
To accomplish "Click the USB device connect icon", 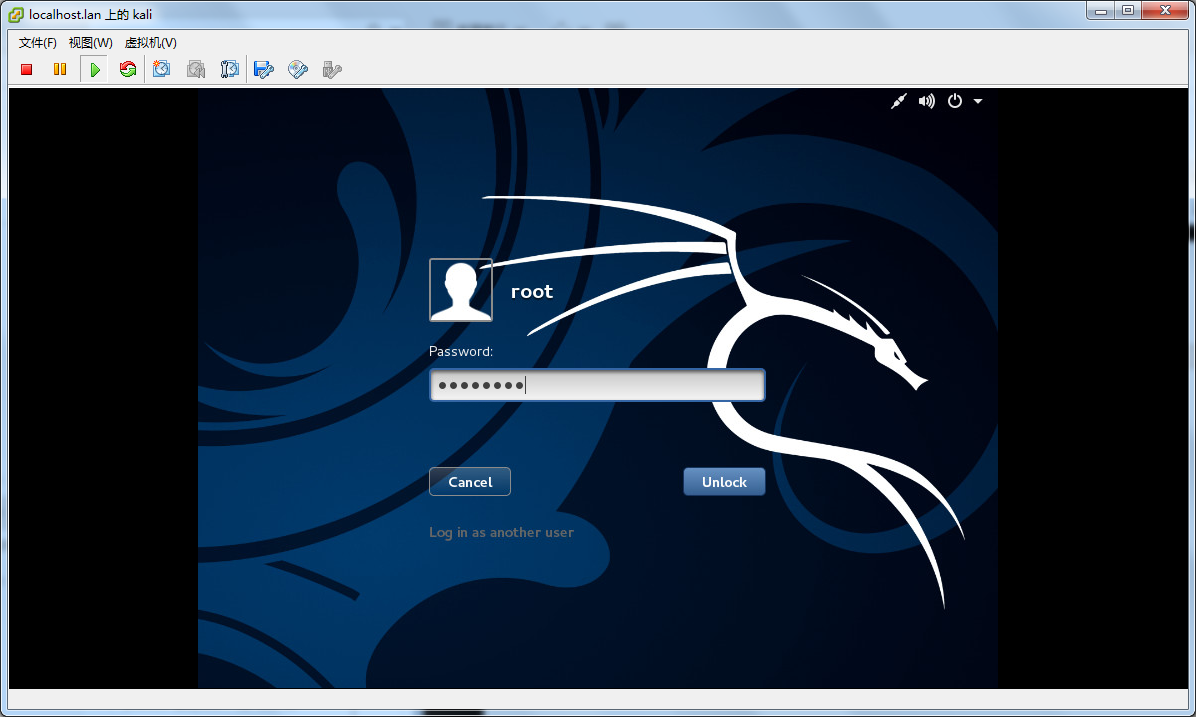I will pyautogui.click(x=332, y=69).
